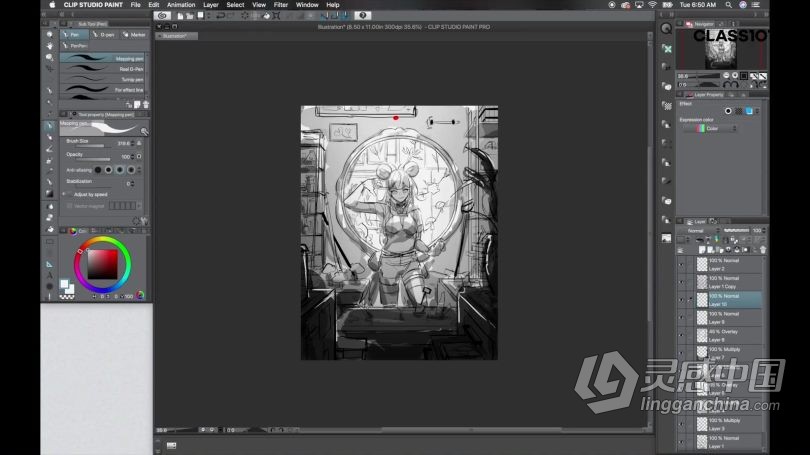Open the Animation menu
Screen dimensions: 810x455
click(181, 5)
